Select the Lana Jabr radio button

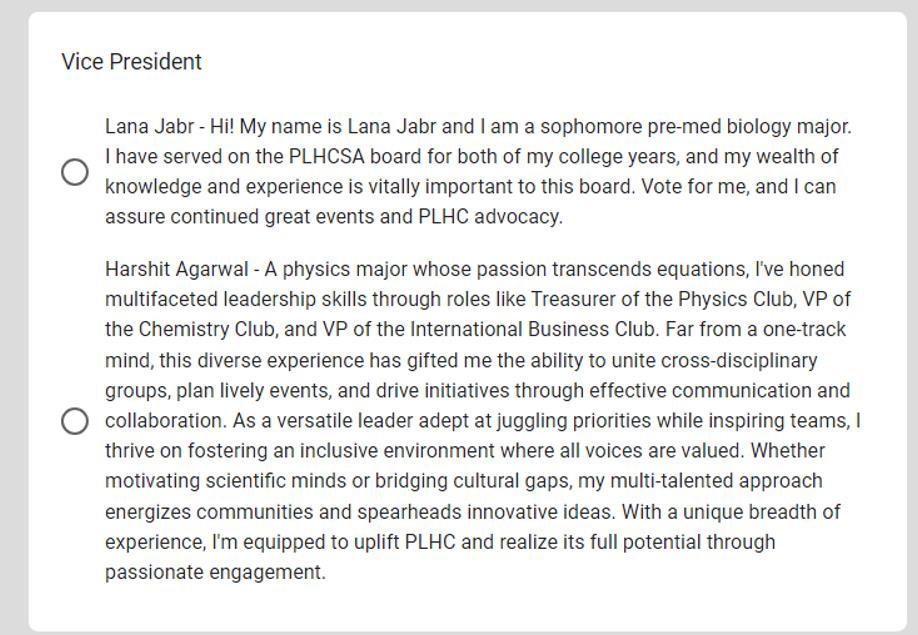[x=74, y=172]
